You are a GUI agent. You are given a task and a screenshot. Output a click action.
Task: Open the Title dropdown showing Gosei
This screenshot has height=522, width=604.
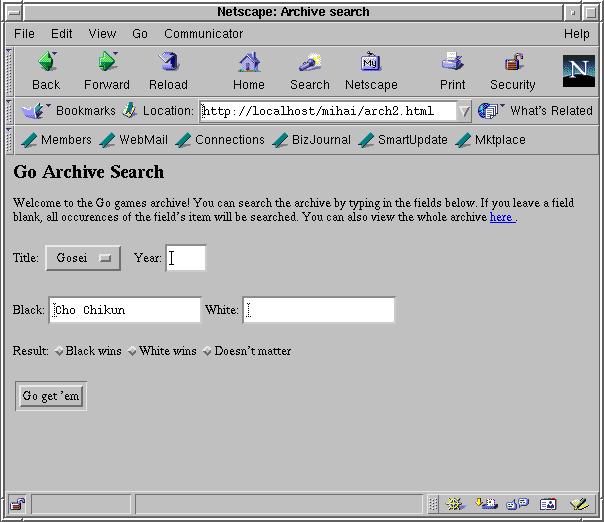click(83, 258)
